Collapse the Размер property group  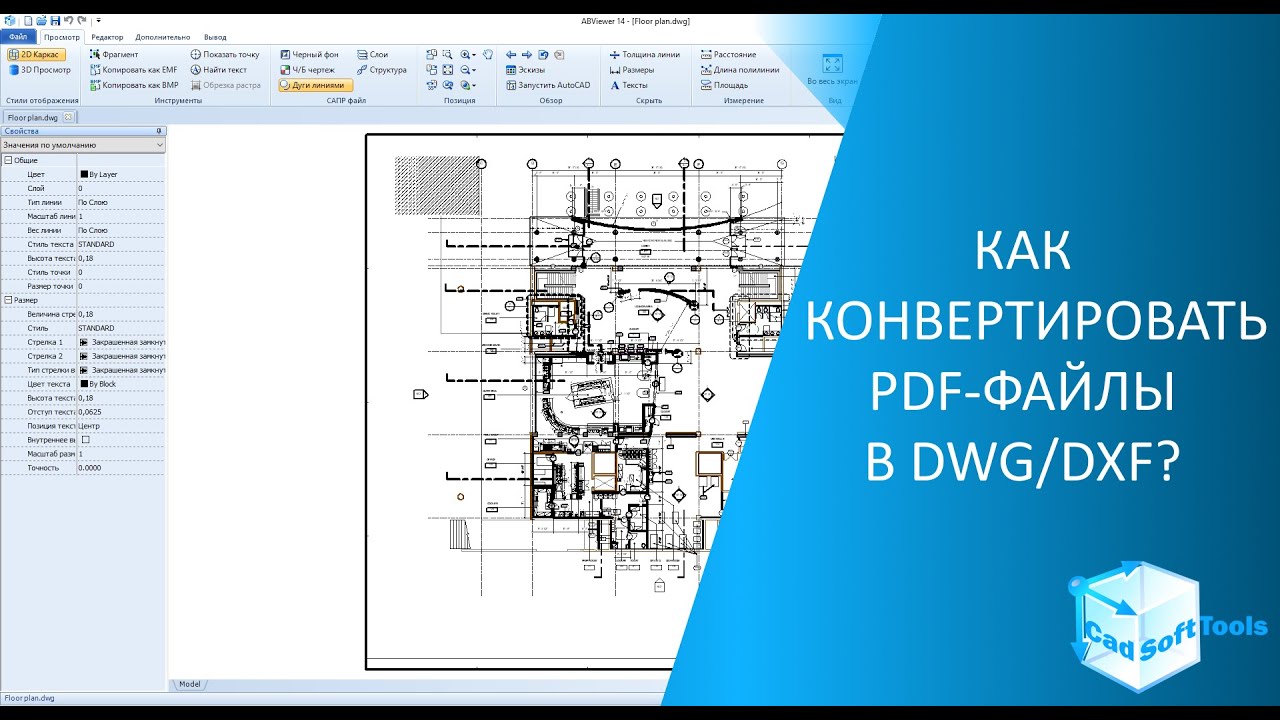point(8,300)
